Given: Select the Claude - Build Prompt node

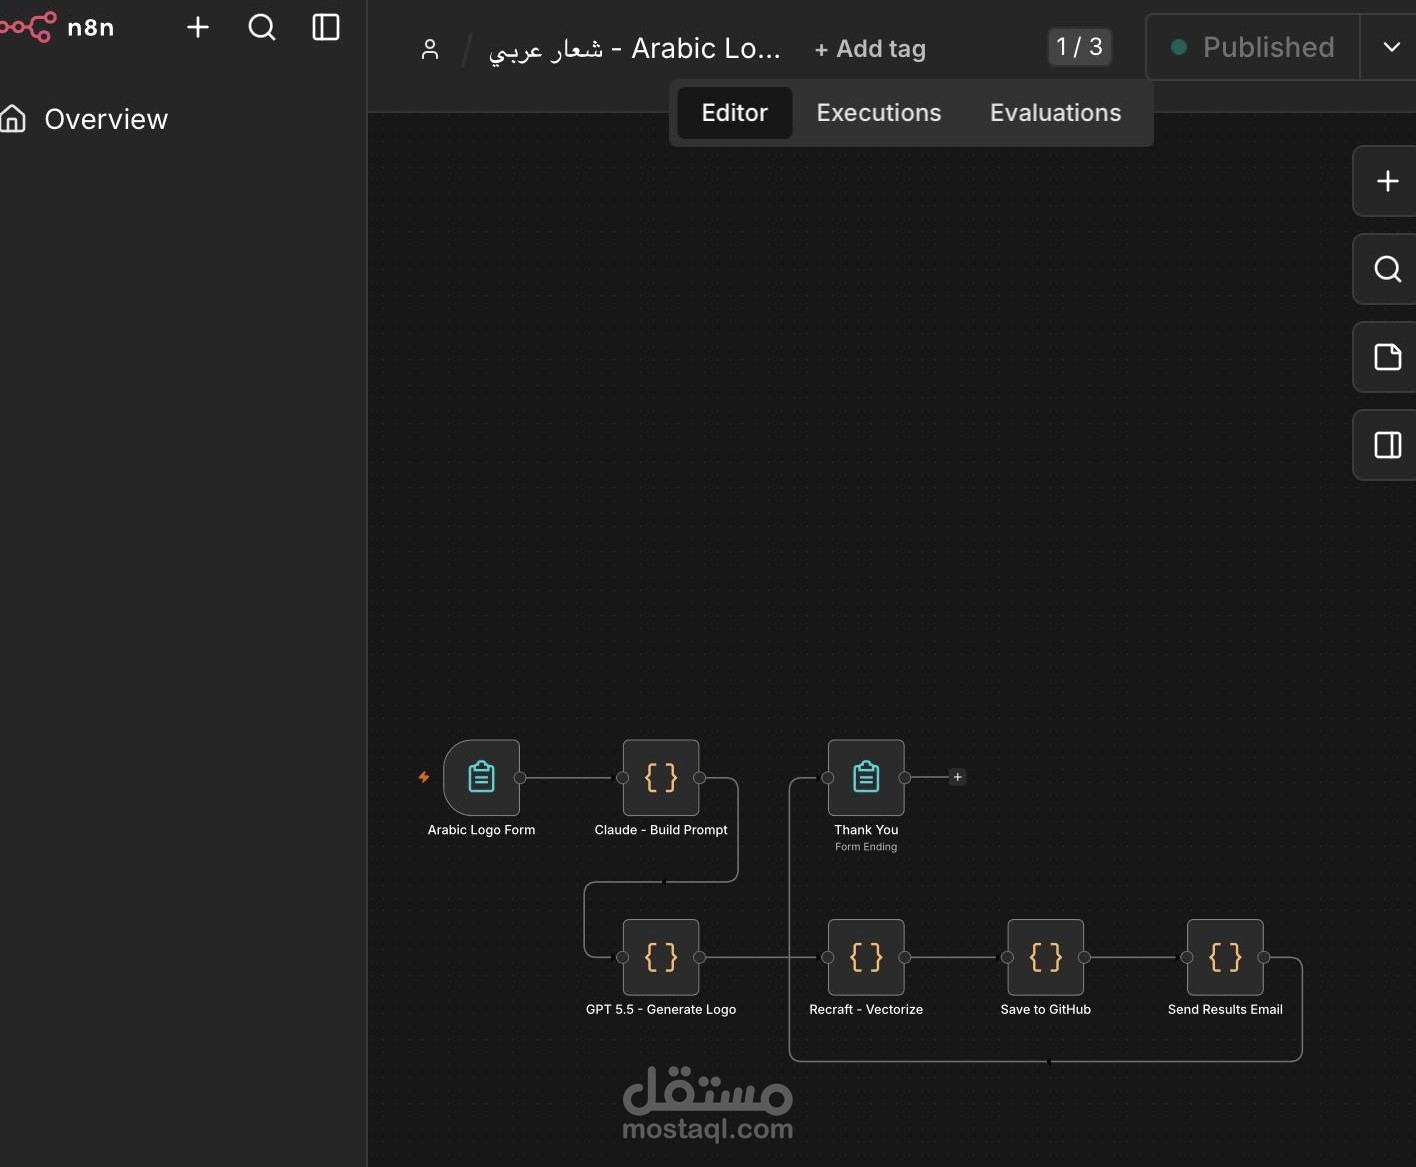Looking at the screenshot, I should (x=661, y=777).
